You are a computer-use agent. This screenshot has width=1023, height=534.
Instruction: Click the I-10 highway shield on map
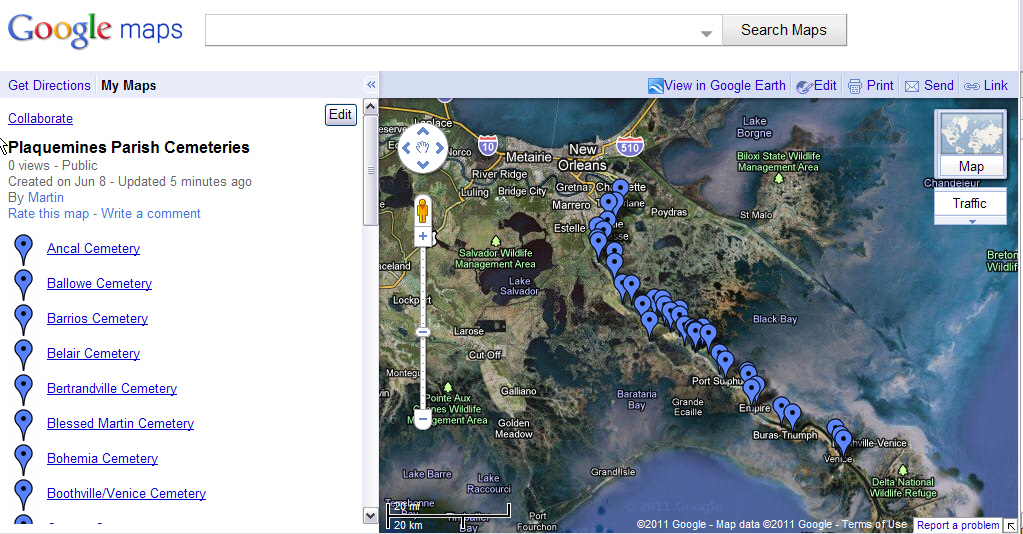[488, 145]
